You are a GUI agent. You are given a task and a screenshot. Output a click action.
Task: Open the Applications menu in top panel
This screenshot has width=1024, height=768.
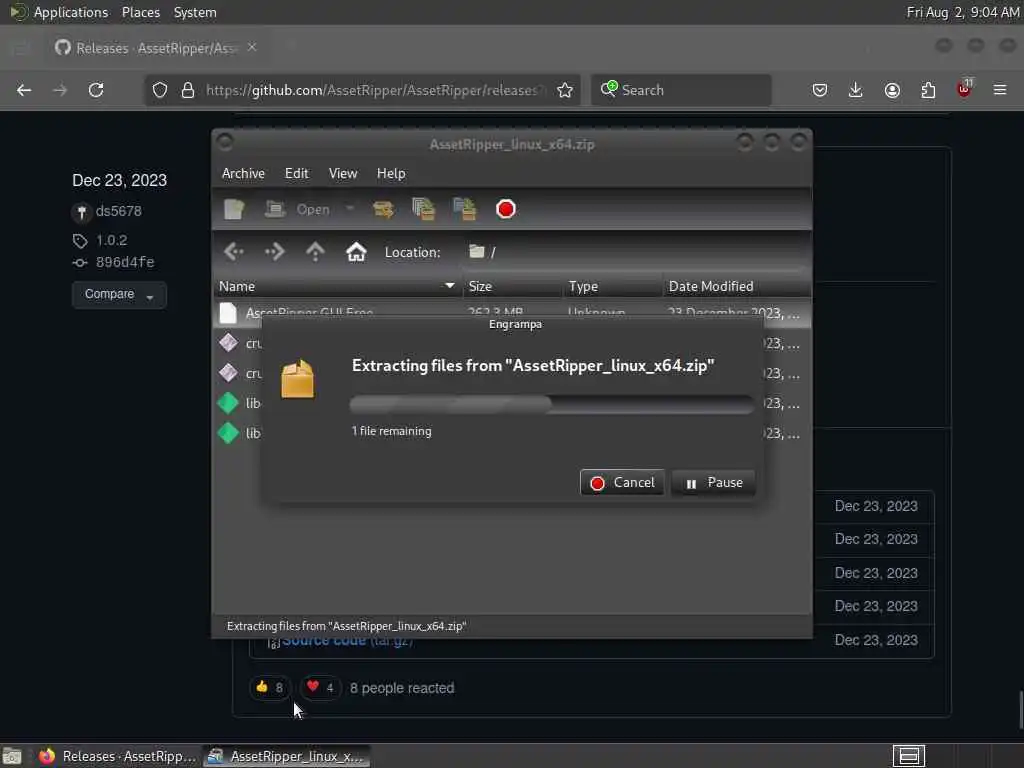[71, 12]
